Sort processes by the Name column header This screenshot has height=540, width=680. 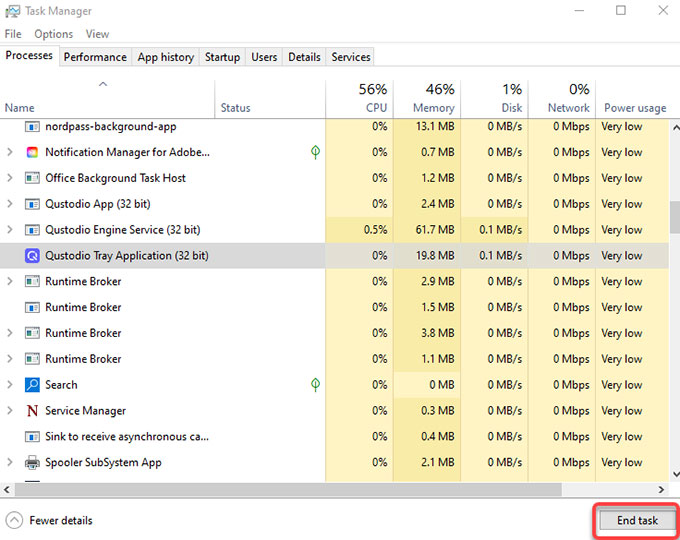(x=107, y=99)
